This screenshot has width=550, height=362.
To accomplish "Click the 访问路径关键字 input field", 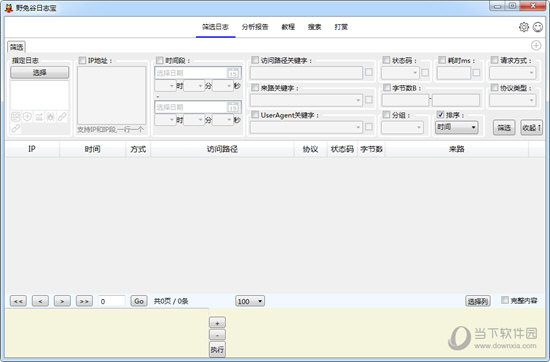I will 306,73.
